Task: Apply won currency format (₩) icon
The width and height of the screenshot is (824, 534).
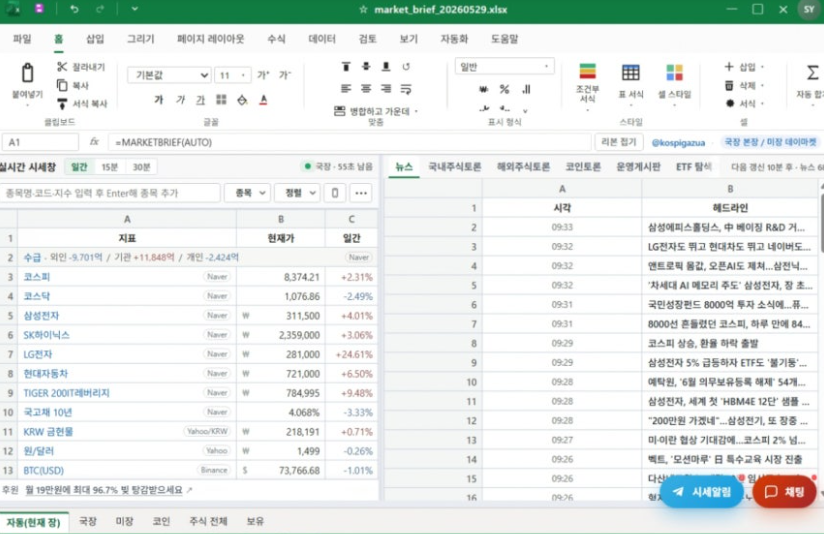Action: [483, 89]
